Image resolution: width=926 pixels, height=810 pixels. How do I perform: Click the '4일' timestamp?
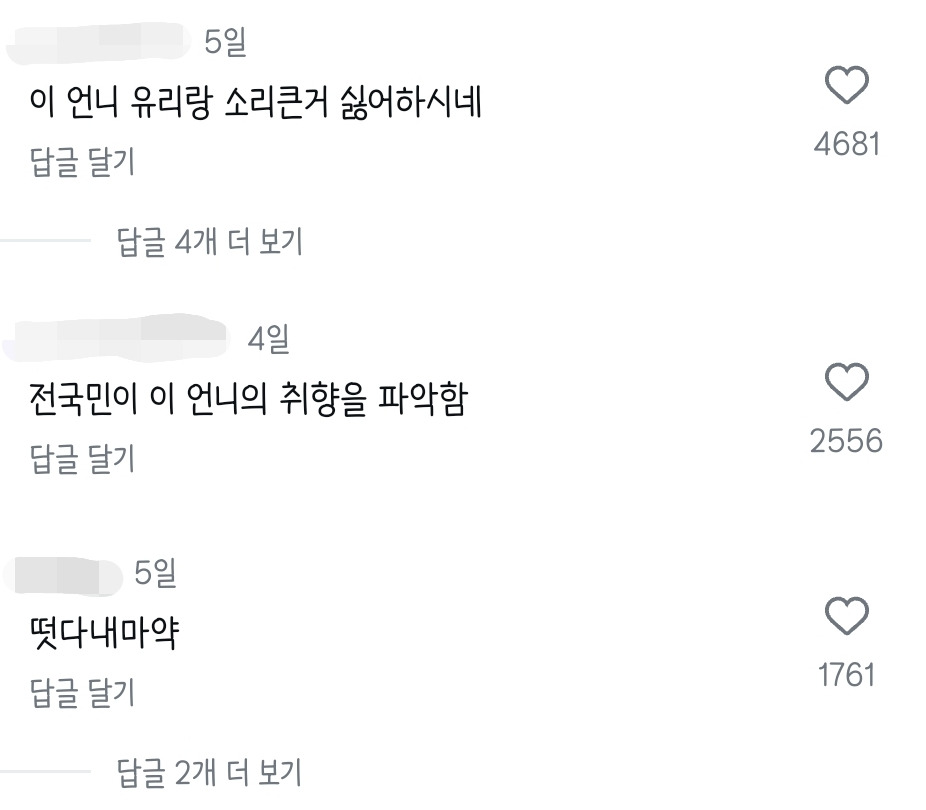(x=269, y=339)
